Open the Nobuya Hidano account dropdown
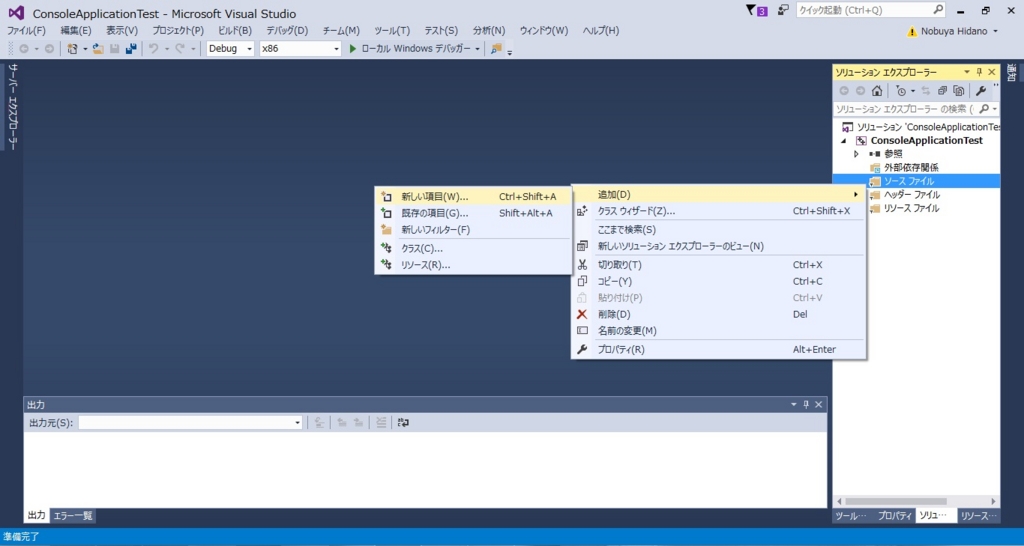This screenshot has height=546, width=1024. (x=995, y=31)
